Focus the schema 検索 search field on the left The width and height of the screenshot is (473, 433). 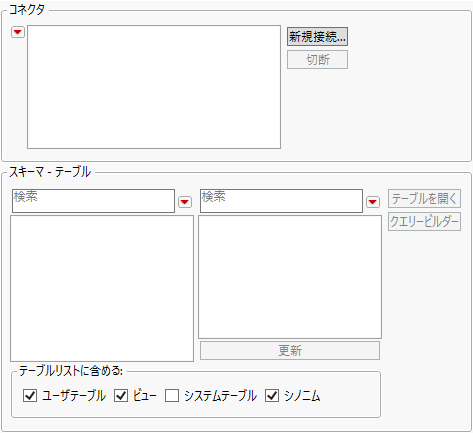(93, 201)
